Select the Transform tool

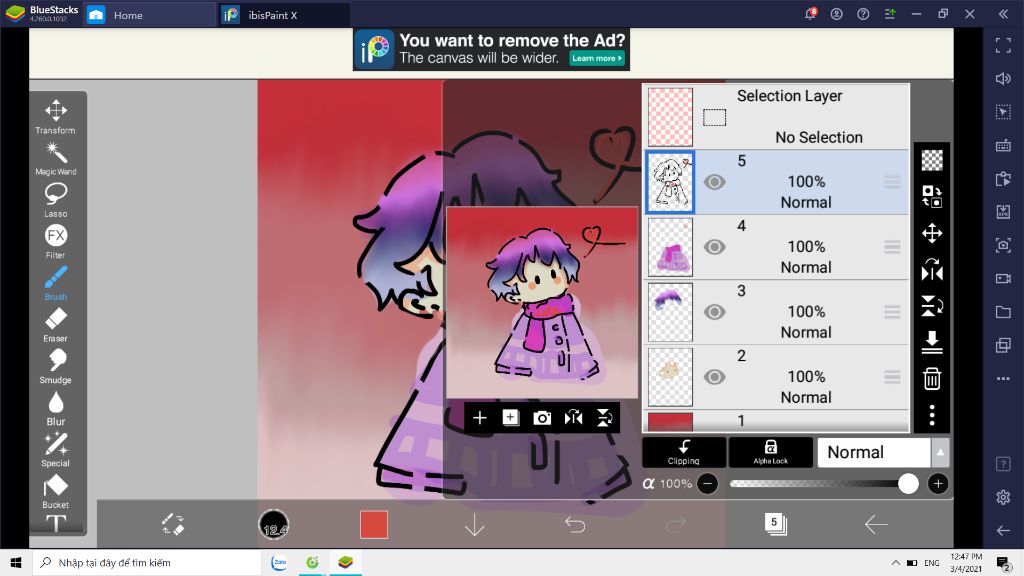pos(56,117)
